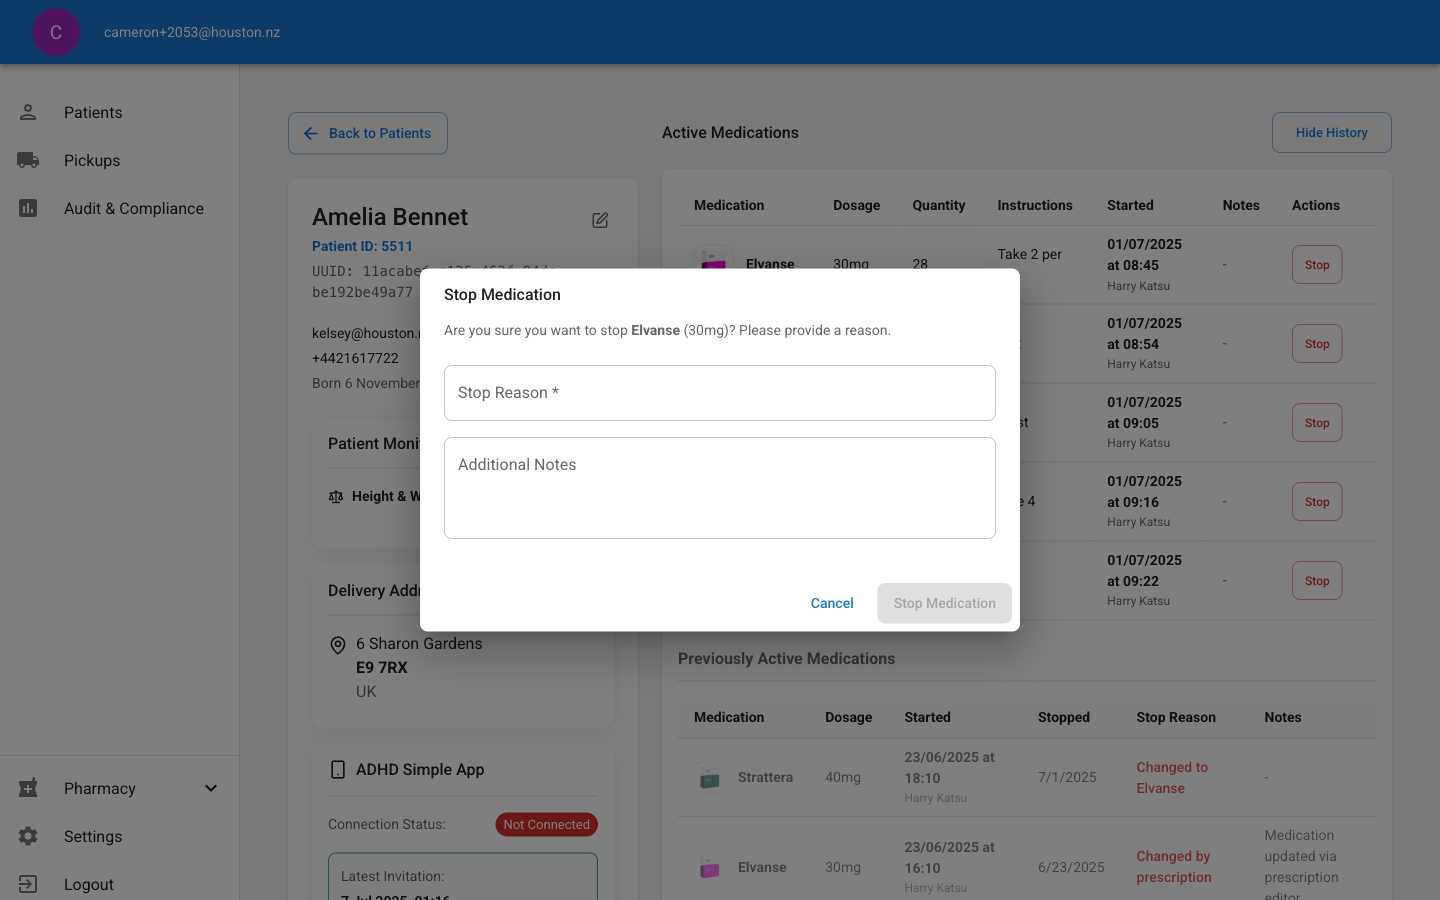The width and height of the screenshot is (1440, 900).
Task: Click the Not Connected status badge
Action: pos(547,825)
